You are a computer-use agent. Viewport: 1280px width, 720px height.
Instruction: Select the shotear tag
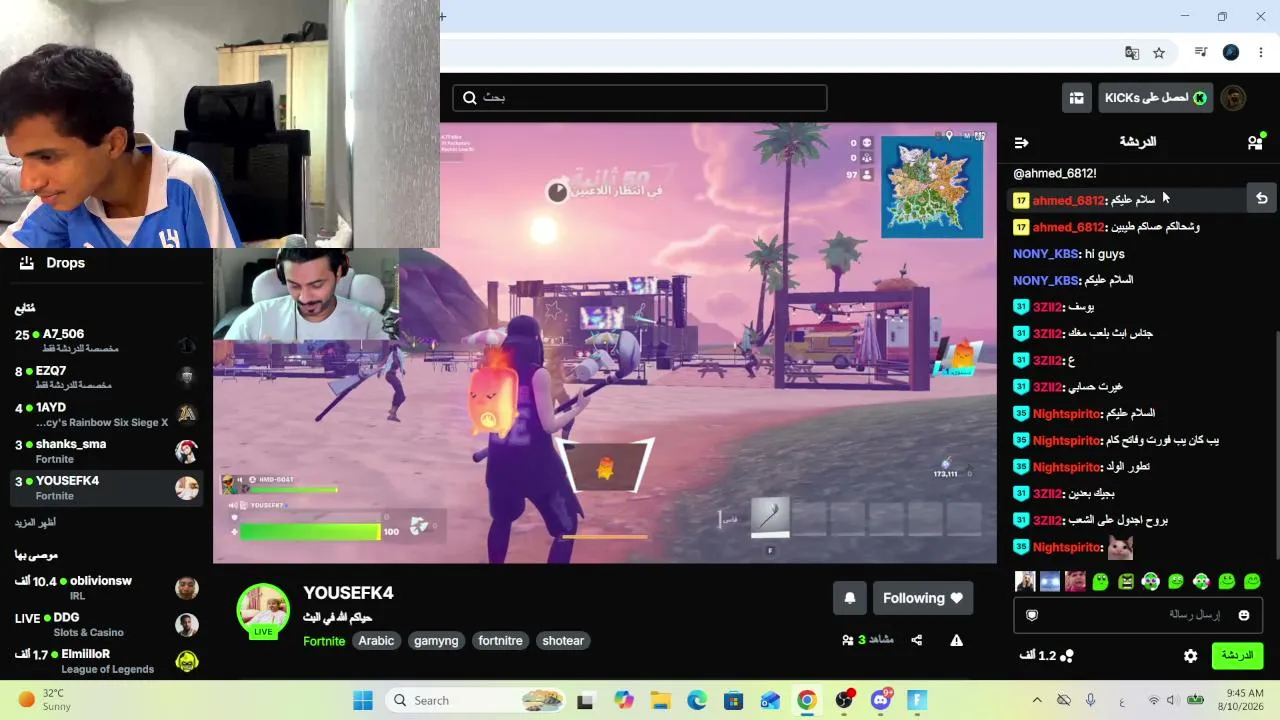[563, 641]
